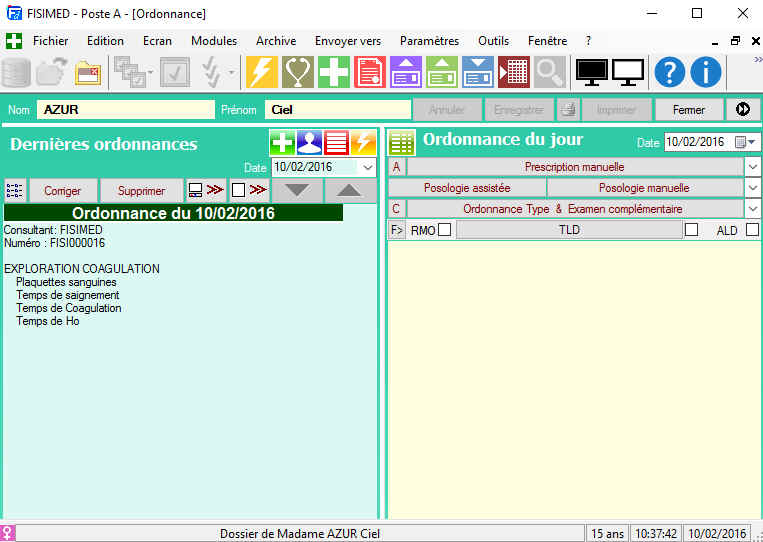Toggle the checkbox right of TLD

[x=691, y=230]
